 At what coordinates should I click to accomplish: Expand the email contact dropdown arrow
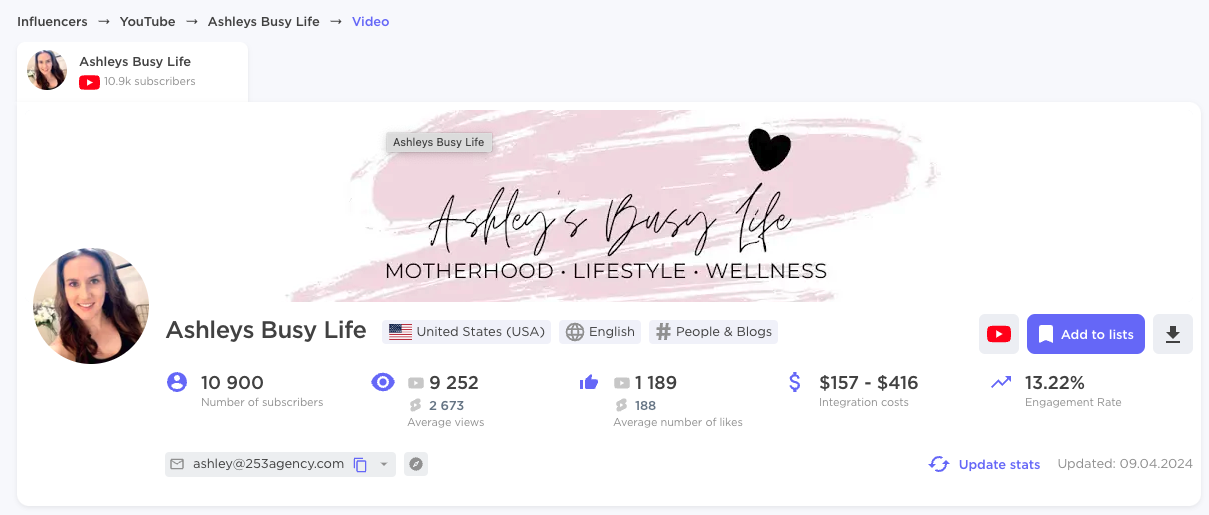[x=384, y=464]
